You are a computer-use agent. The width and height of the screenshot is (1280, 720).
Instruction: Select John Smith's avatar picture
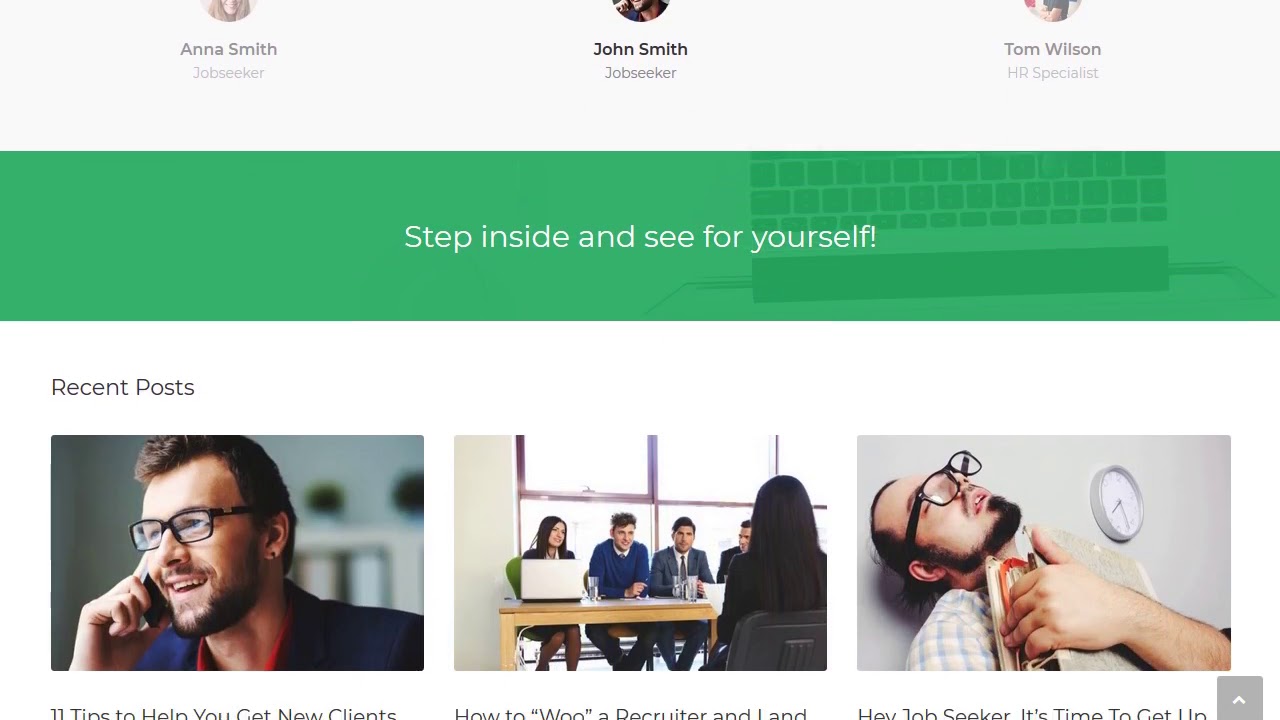[x=641, y=8]
